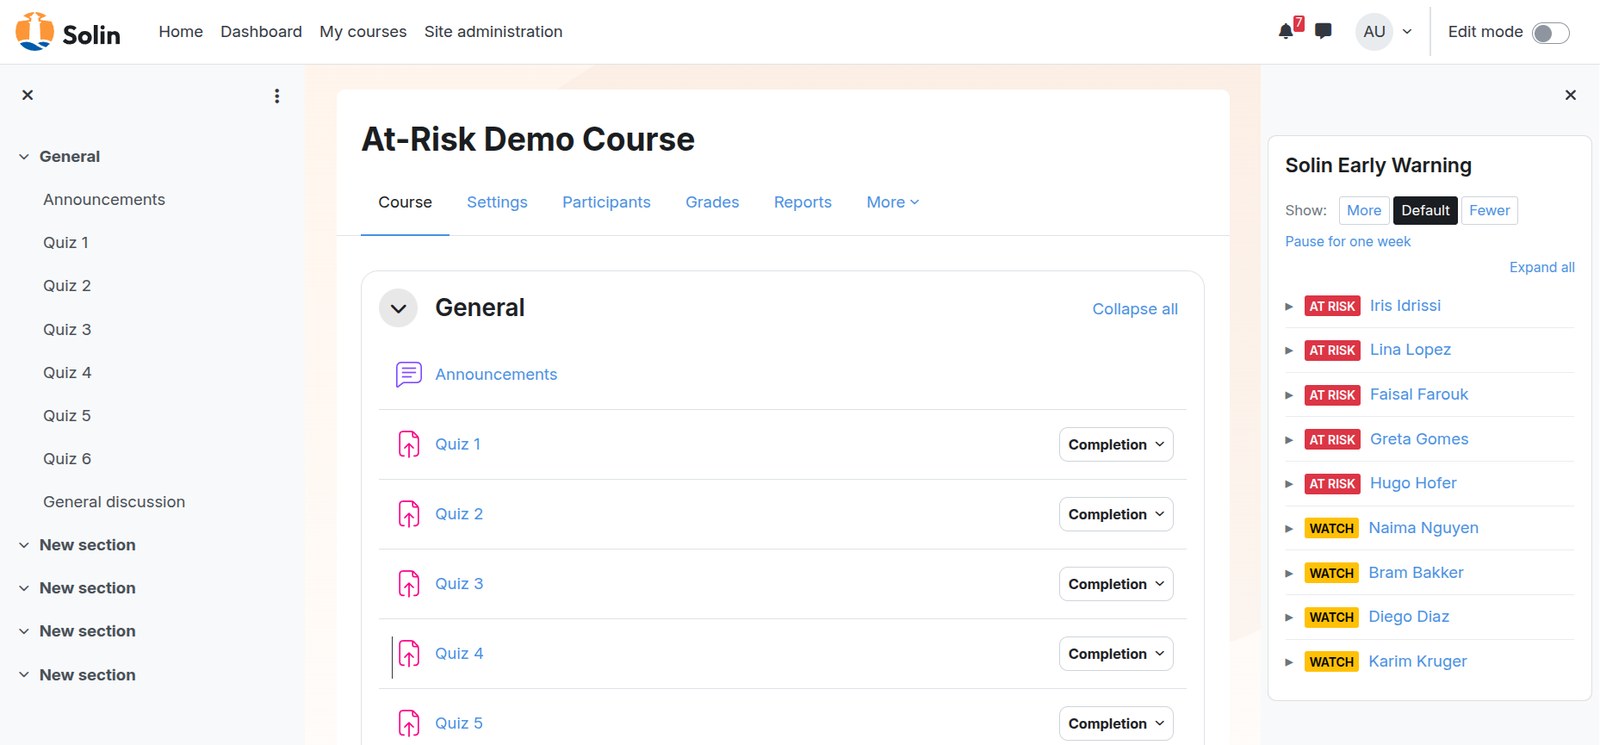Click Collapse all link
The width and height of the screenshot is (1600, 745).
(x=1135, y=309)
